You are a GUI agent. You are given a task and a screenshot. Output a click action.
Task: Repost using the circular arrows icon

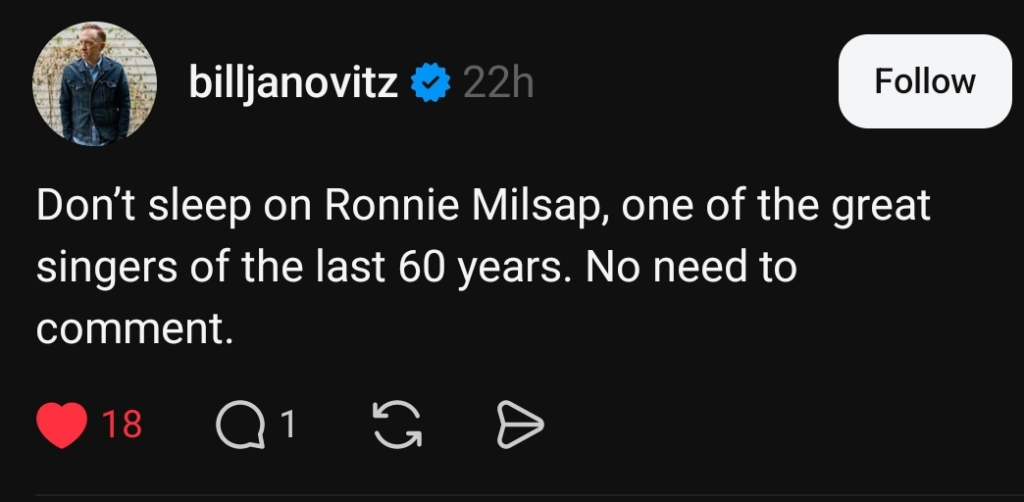click(397, 426)
